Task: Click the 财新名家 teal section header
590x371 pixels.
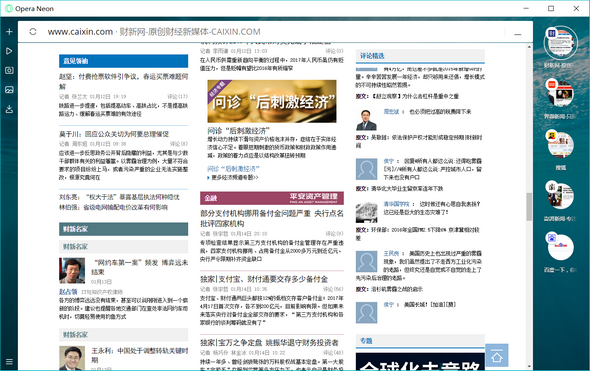Action: 123,229
